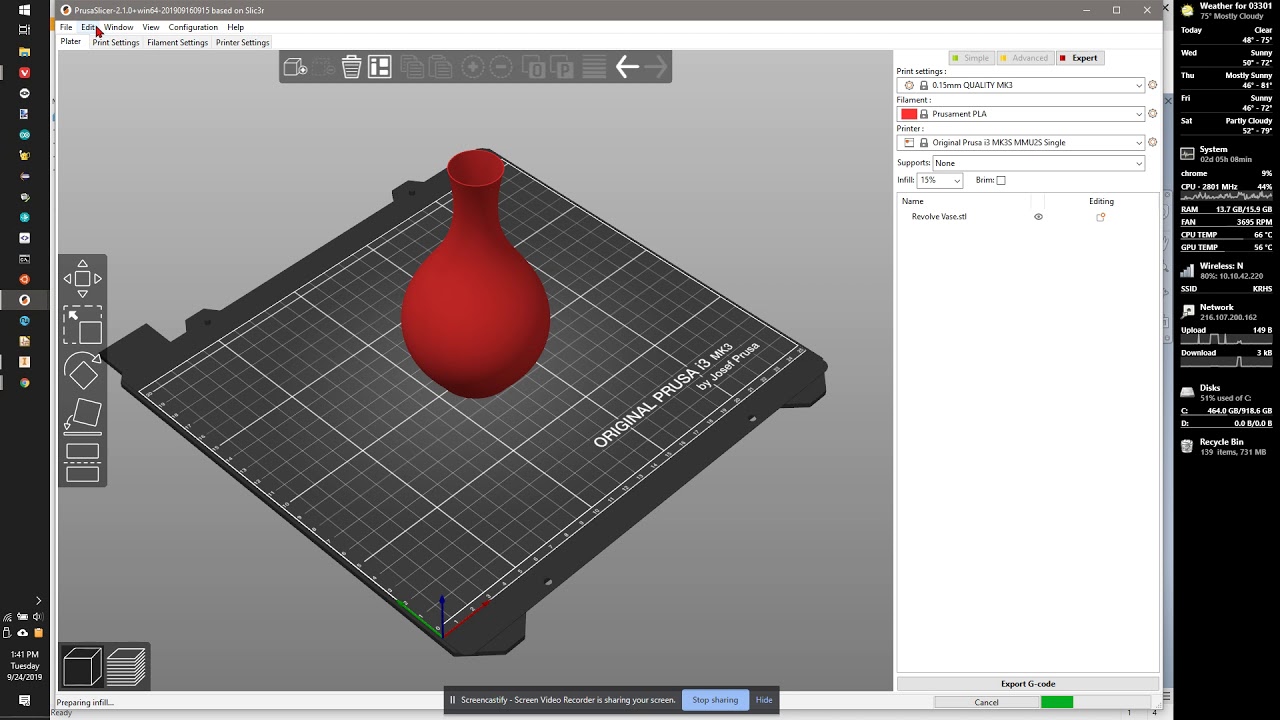Switch to Filament Settings tab
Viewport: 1280px width, 720px height.
[x=178, y=43]
